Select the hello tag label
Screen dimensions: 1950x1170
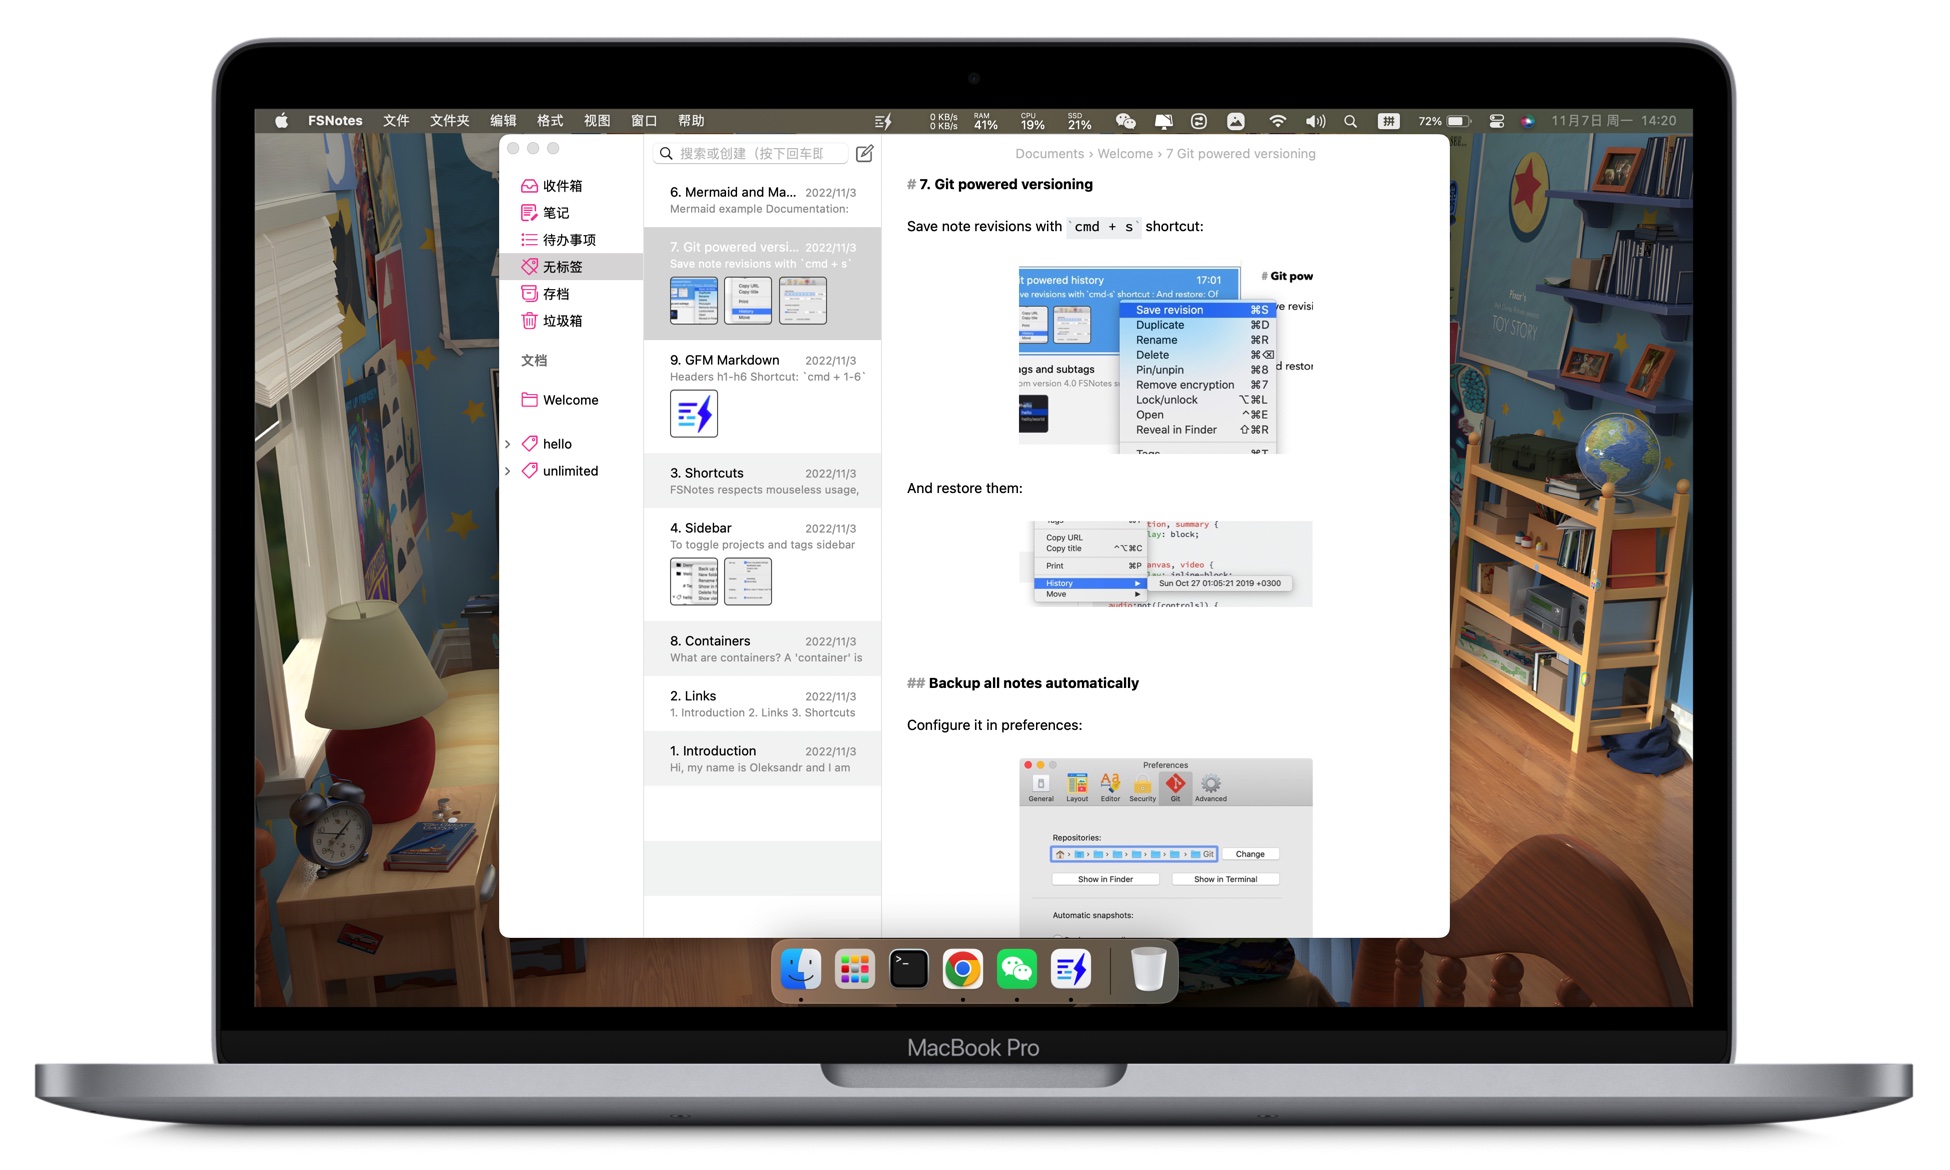pyautogui.click(x=557, y=444)
